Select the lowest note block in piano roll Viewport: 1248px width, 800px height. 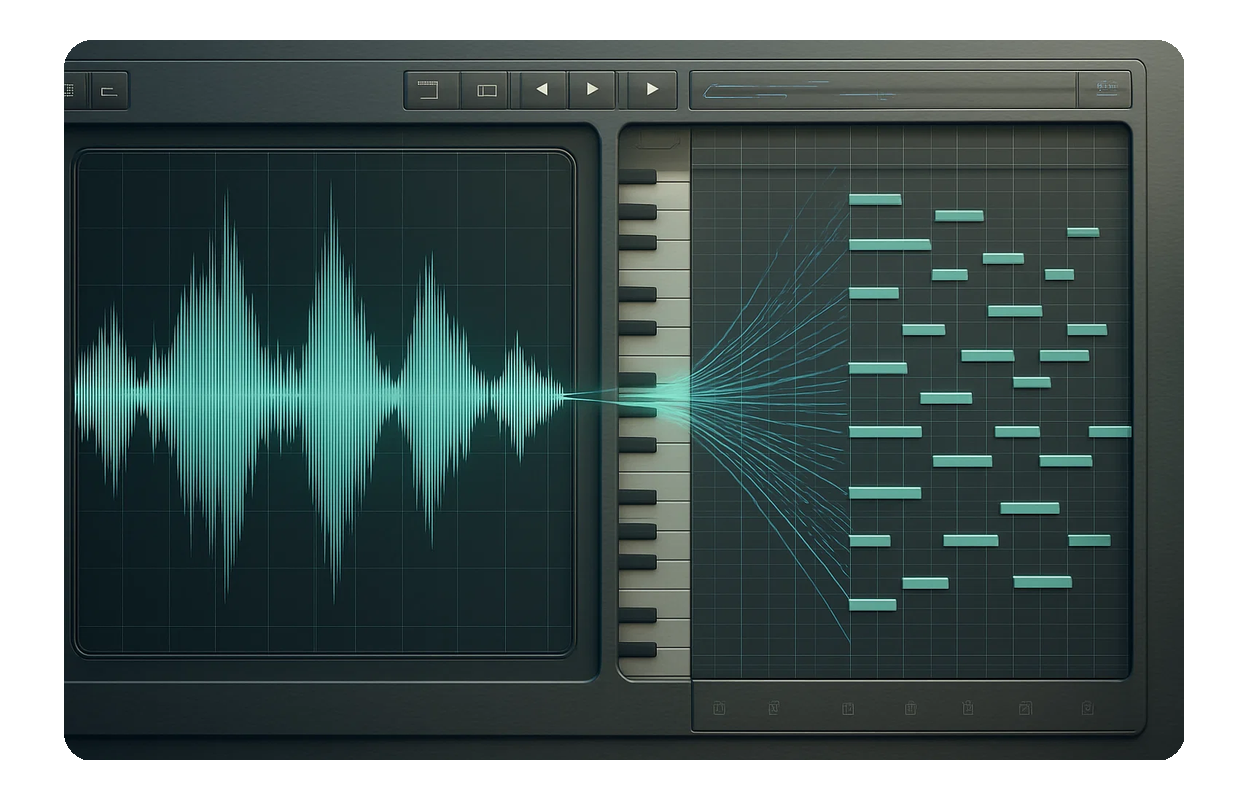click(x=872, y=605)
